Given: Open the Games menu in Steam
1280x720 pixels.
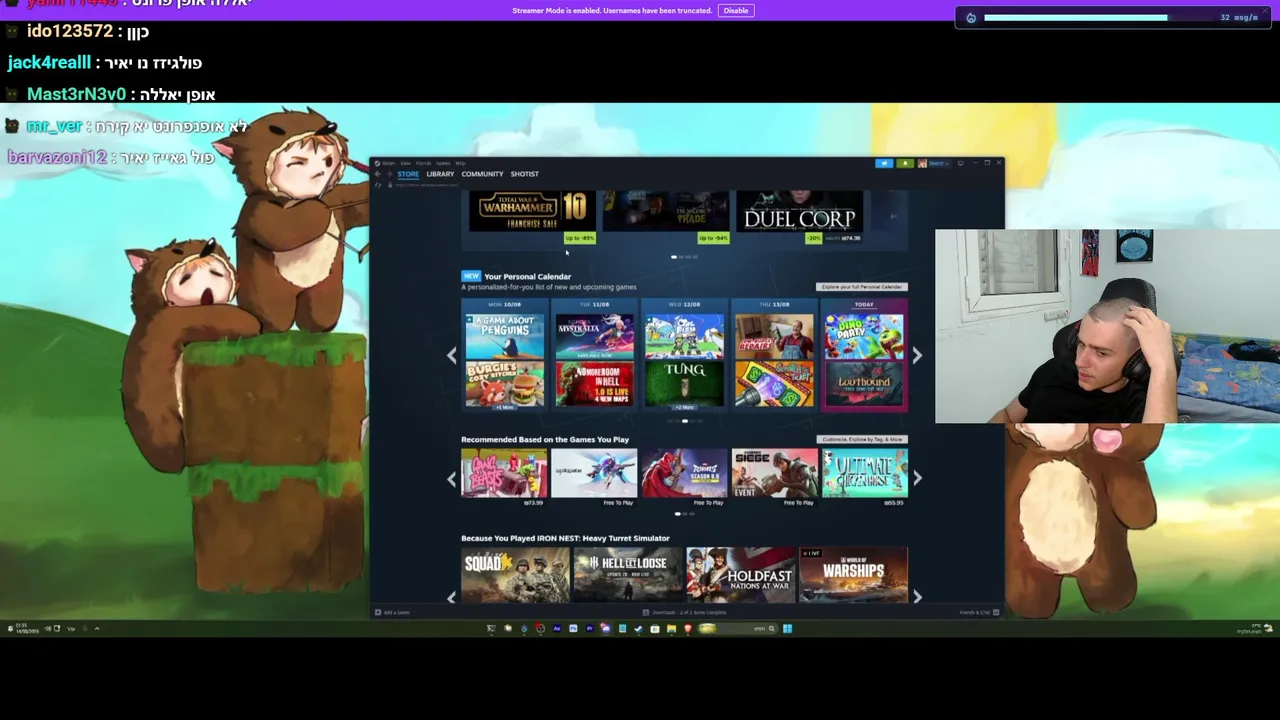Looking at the screenshot, I should pos(443,163).
